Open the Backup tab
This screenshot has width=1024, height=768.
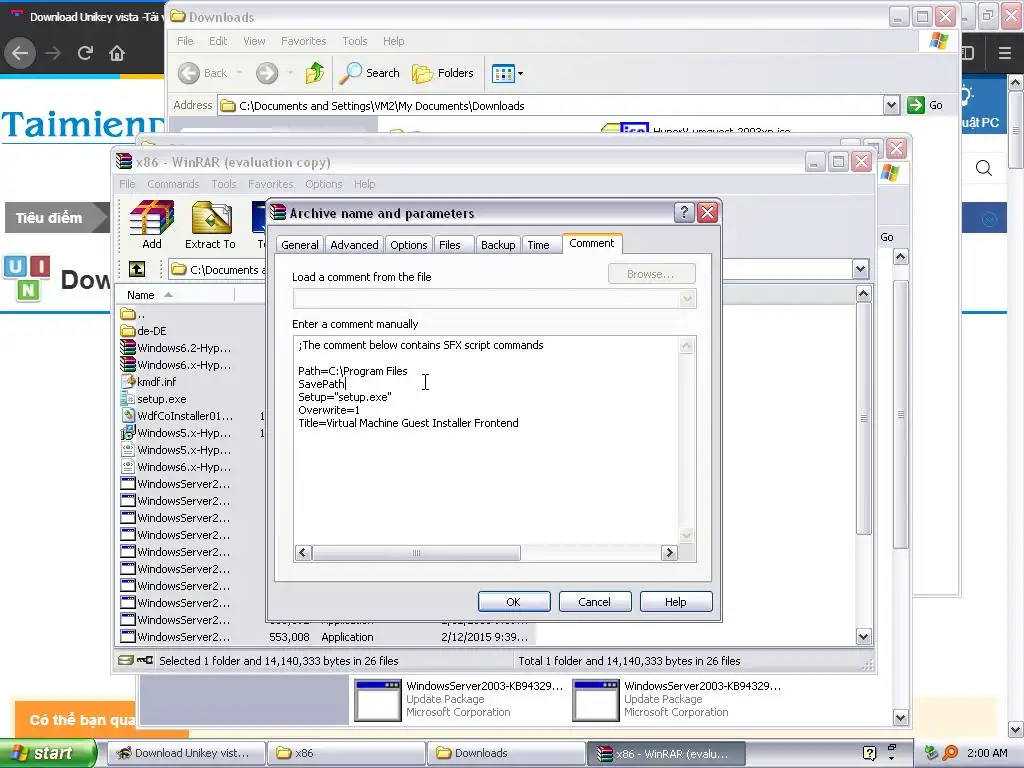click(x=498, y=245)
